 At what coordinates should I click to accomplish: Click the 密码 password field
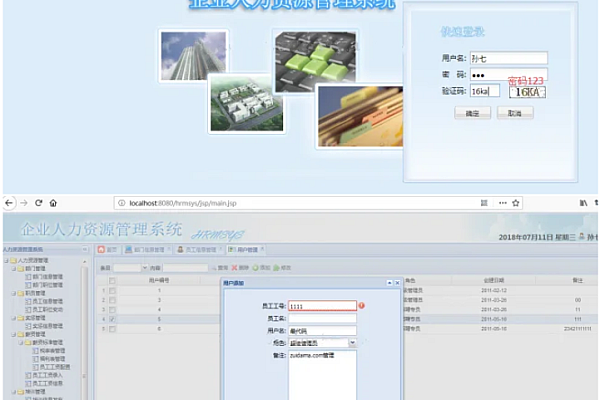509,75
